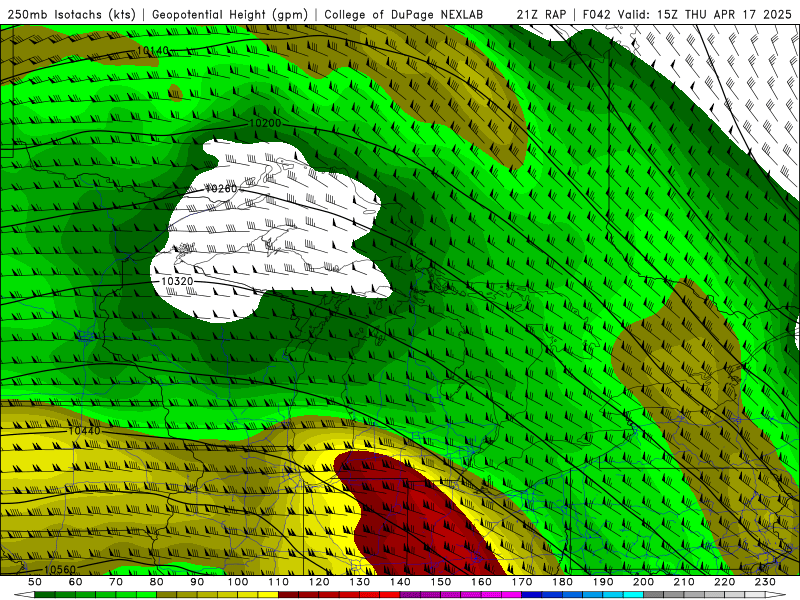Click the dark red swatch just after 110

click(289, 595)
